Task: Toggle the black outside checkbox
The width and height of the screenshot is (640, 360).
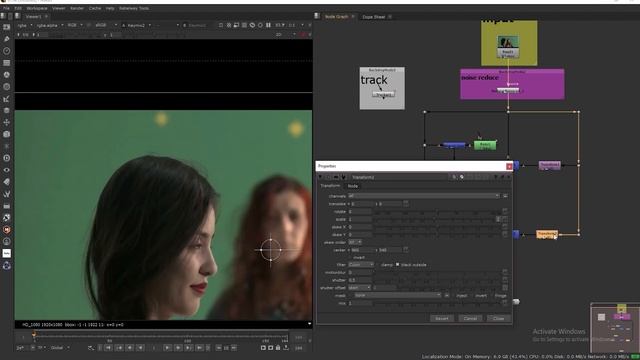Action: coord(397,264)
